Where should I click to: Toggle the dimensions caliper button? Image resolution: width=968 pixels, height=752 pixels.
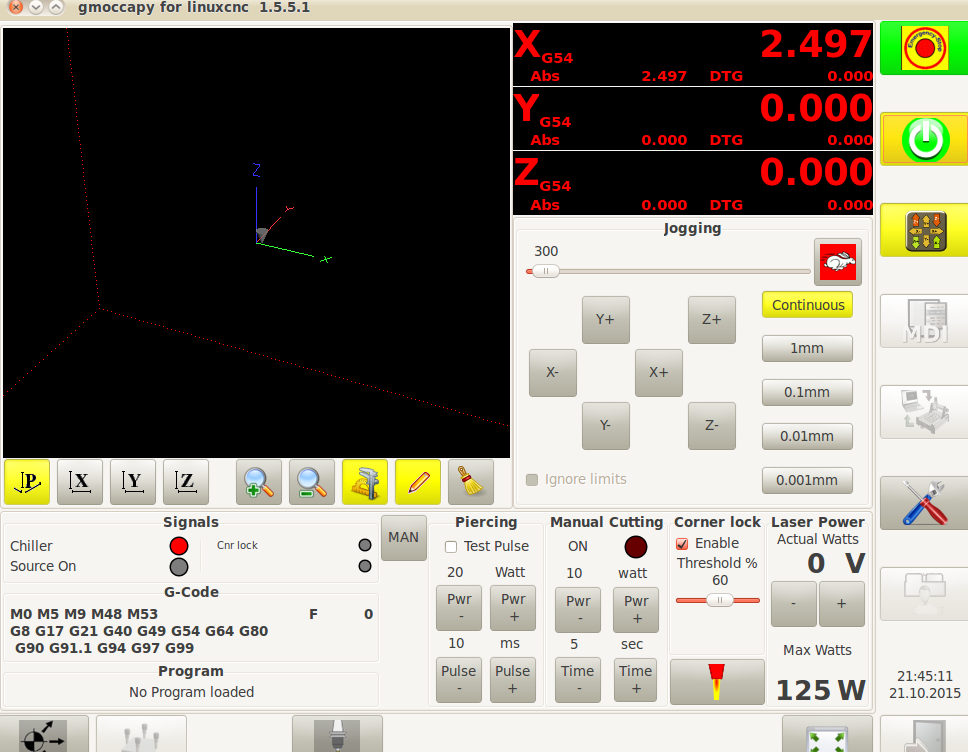(365, 482)
